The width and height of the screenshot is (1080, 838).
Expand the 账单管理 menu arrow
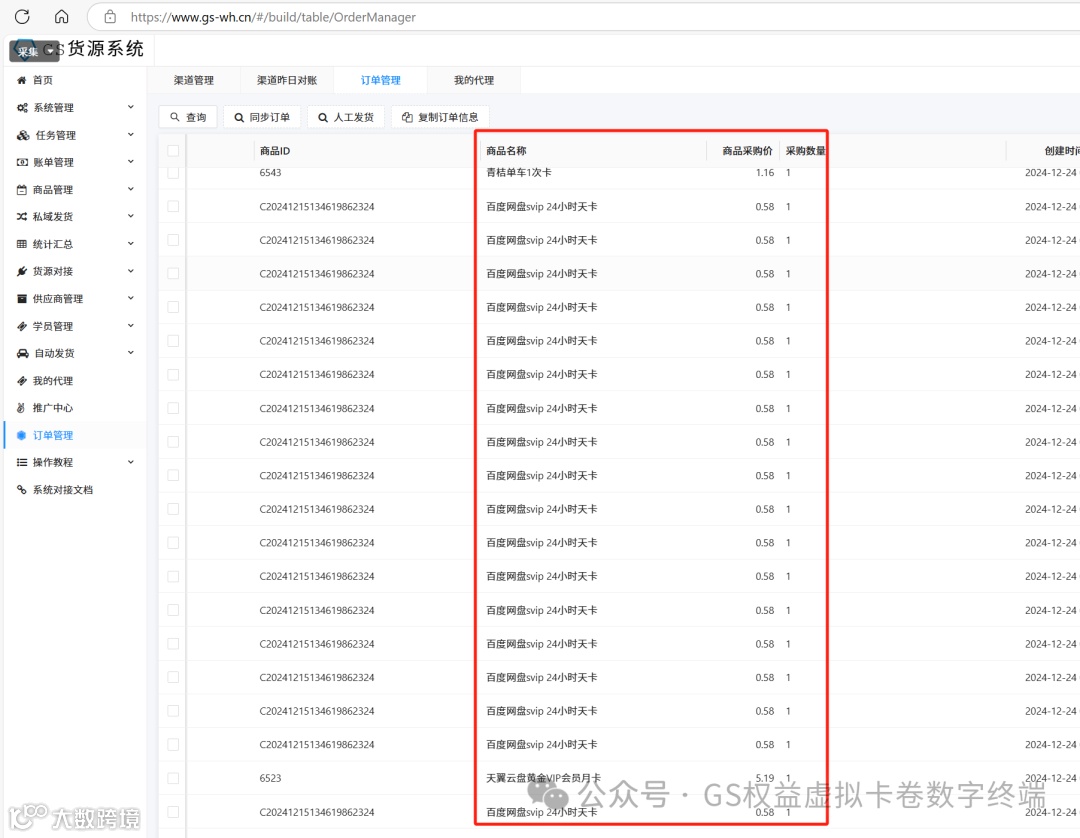click(x=130, y=161)
